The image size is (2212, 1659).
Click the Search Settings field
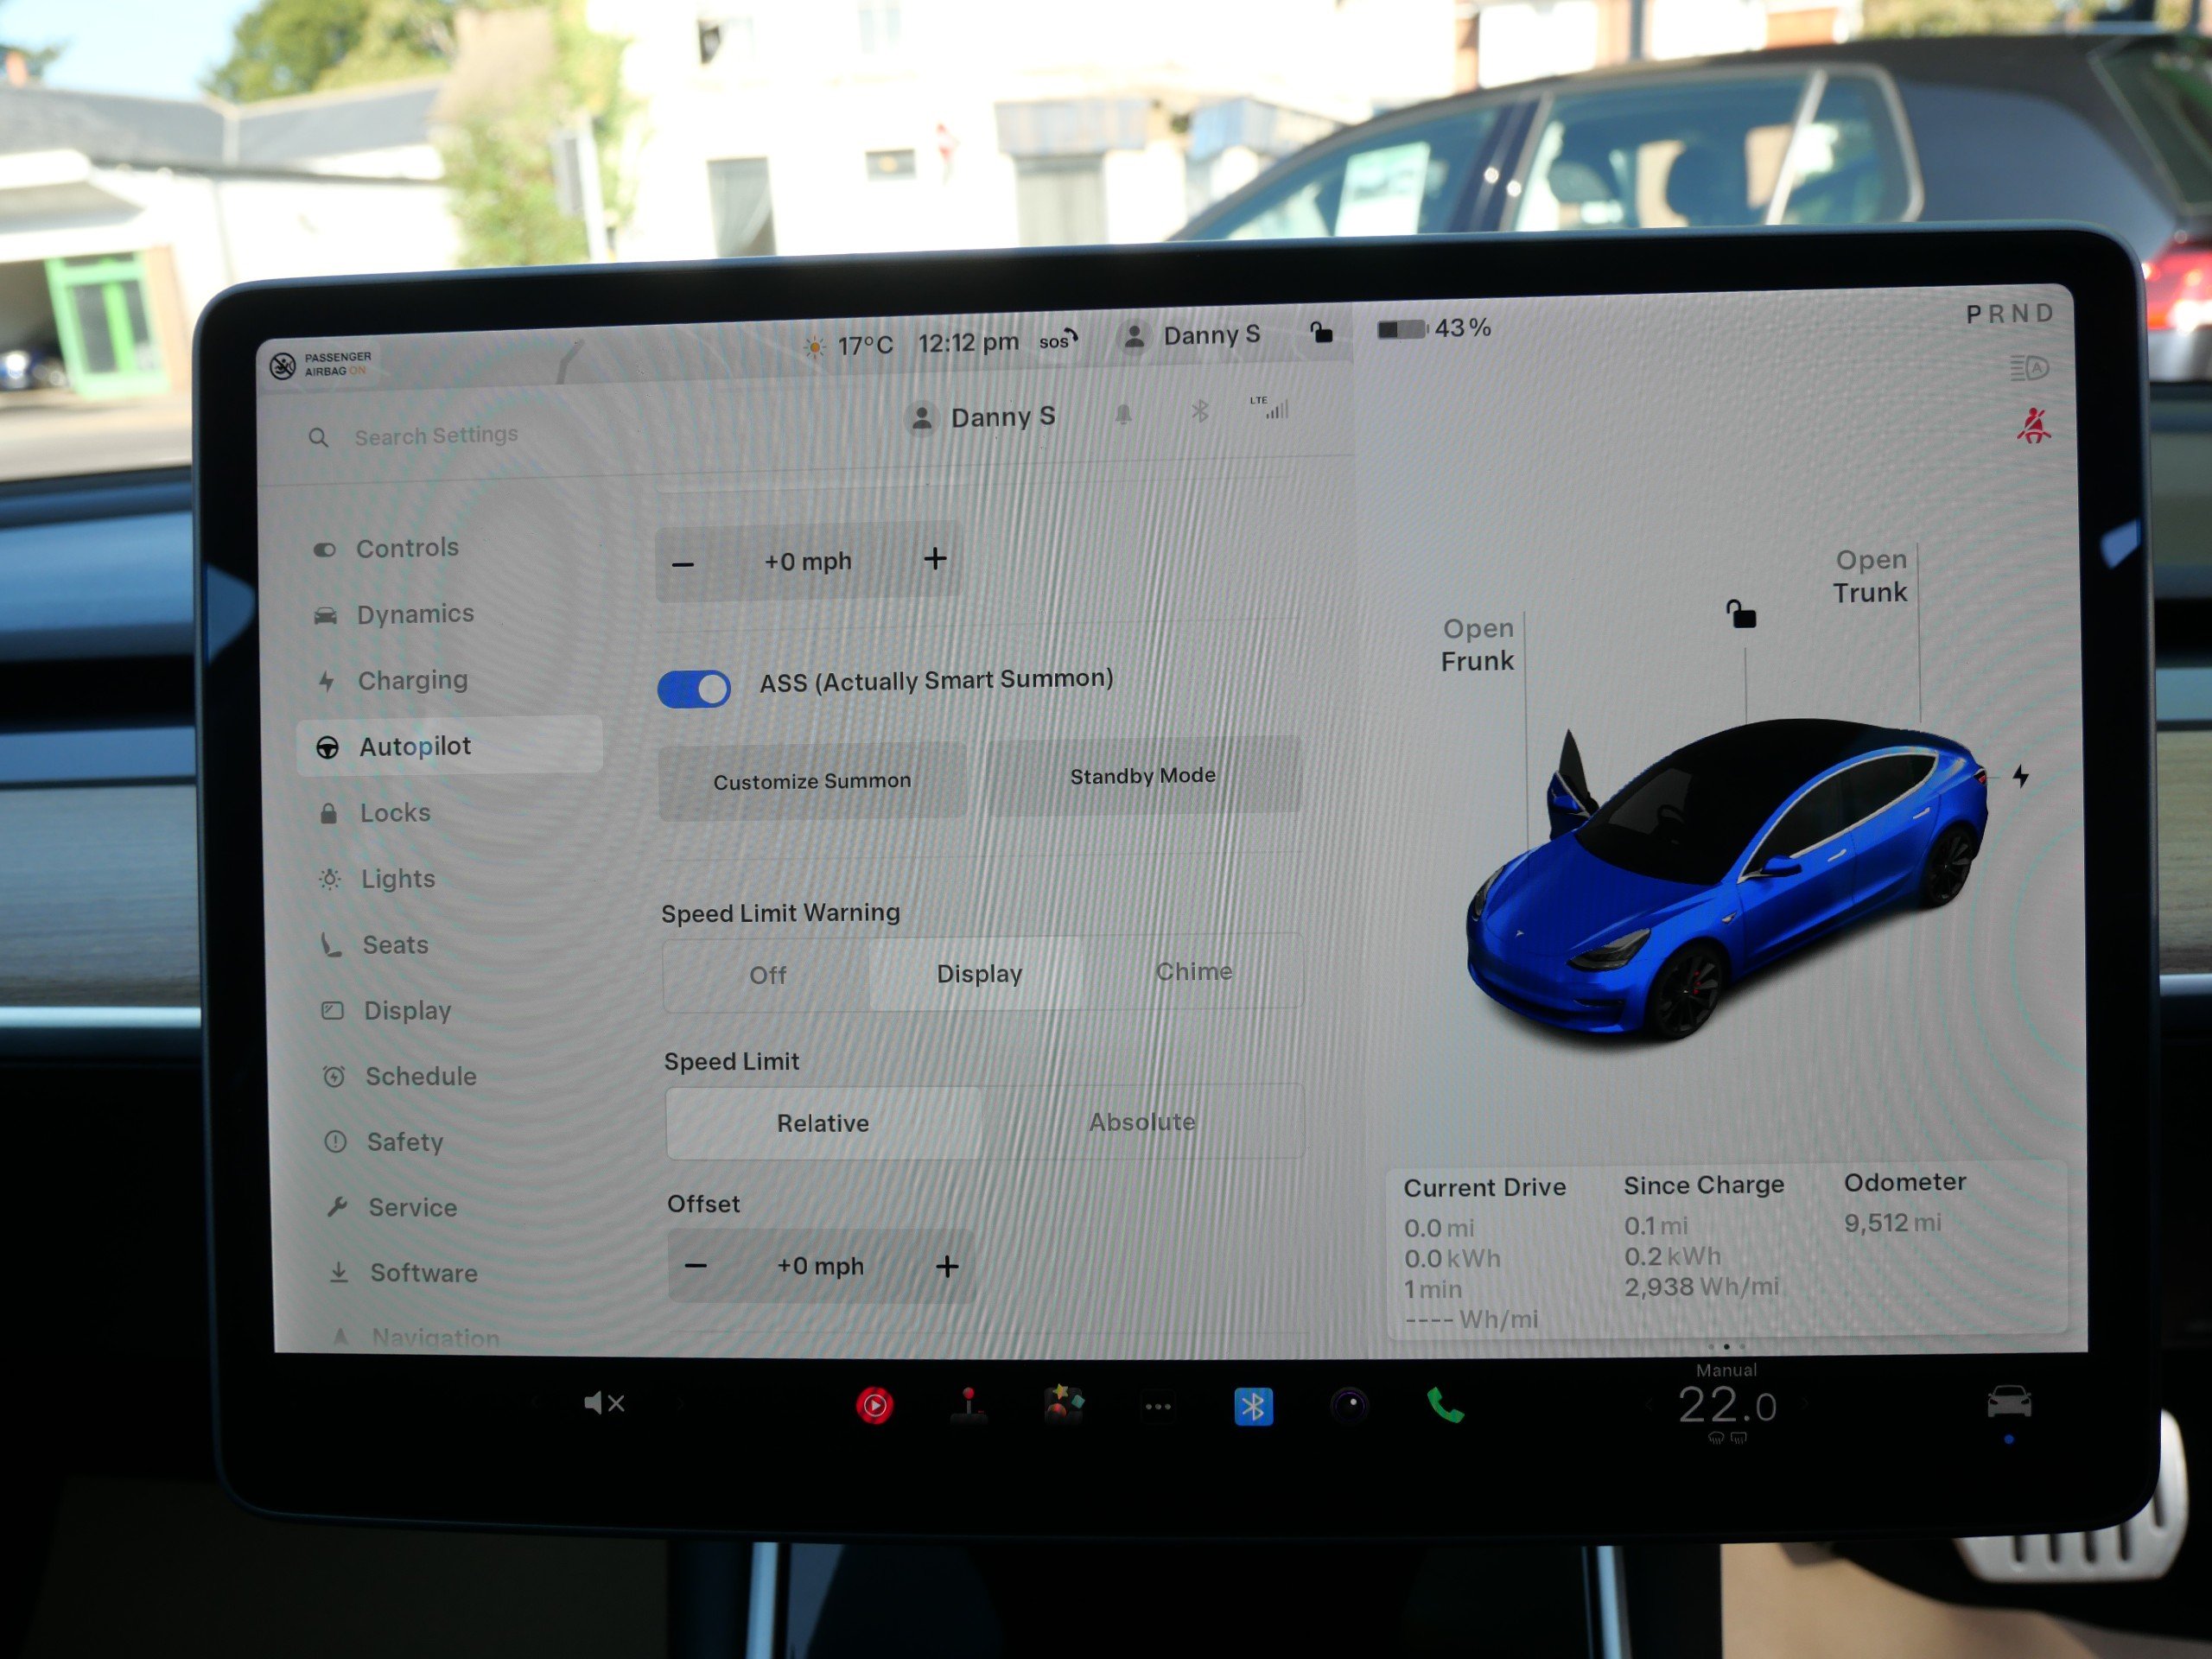[x=436, y=435]
